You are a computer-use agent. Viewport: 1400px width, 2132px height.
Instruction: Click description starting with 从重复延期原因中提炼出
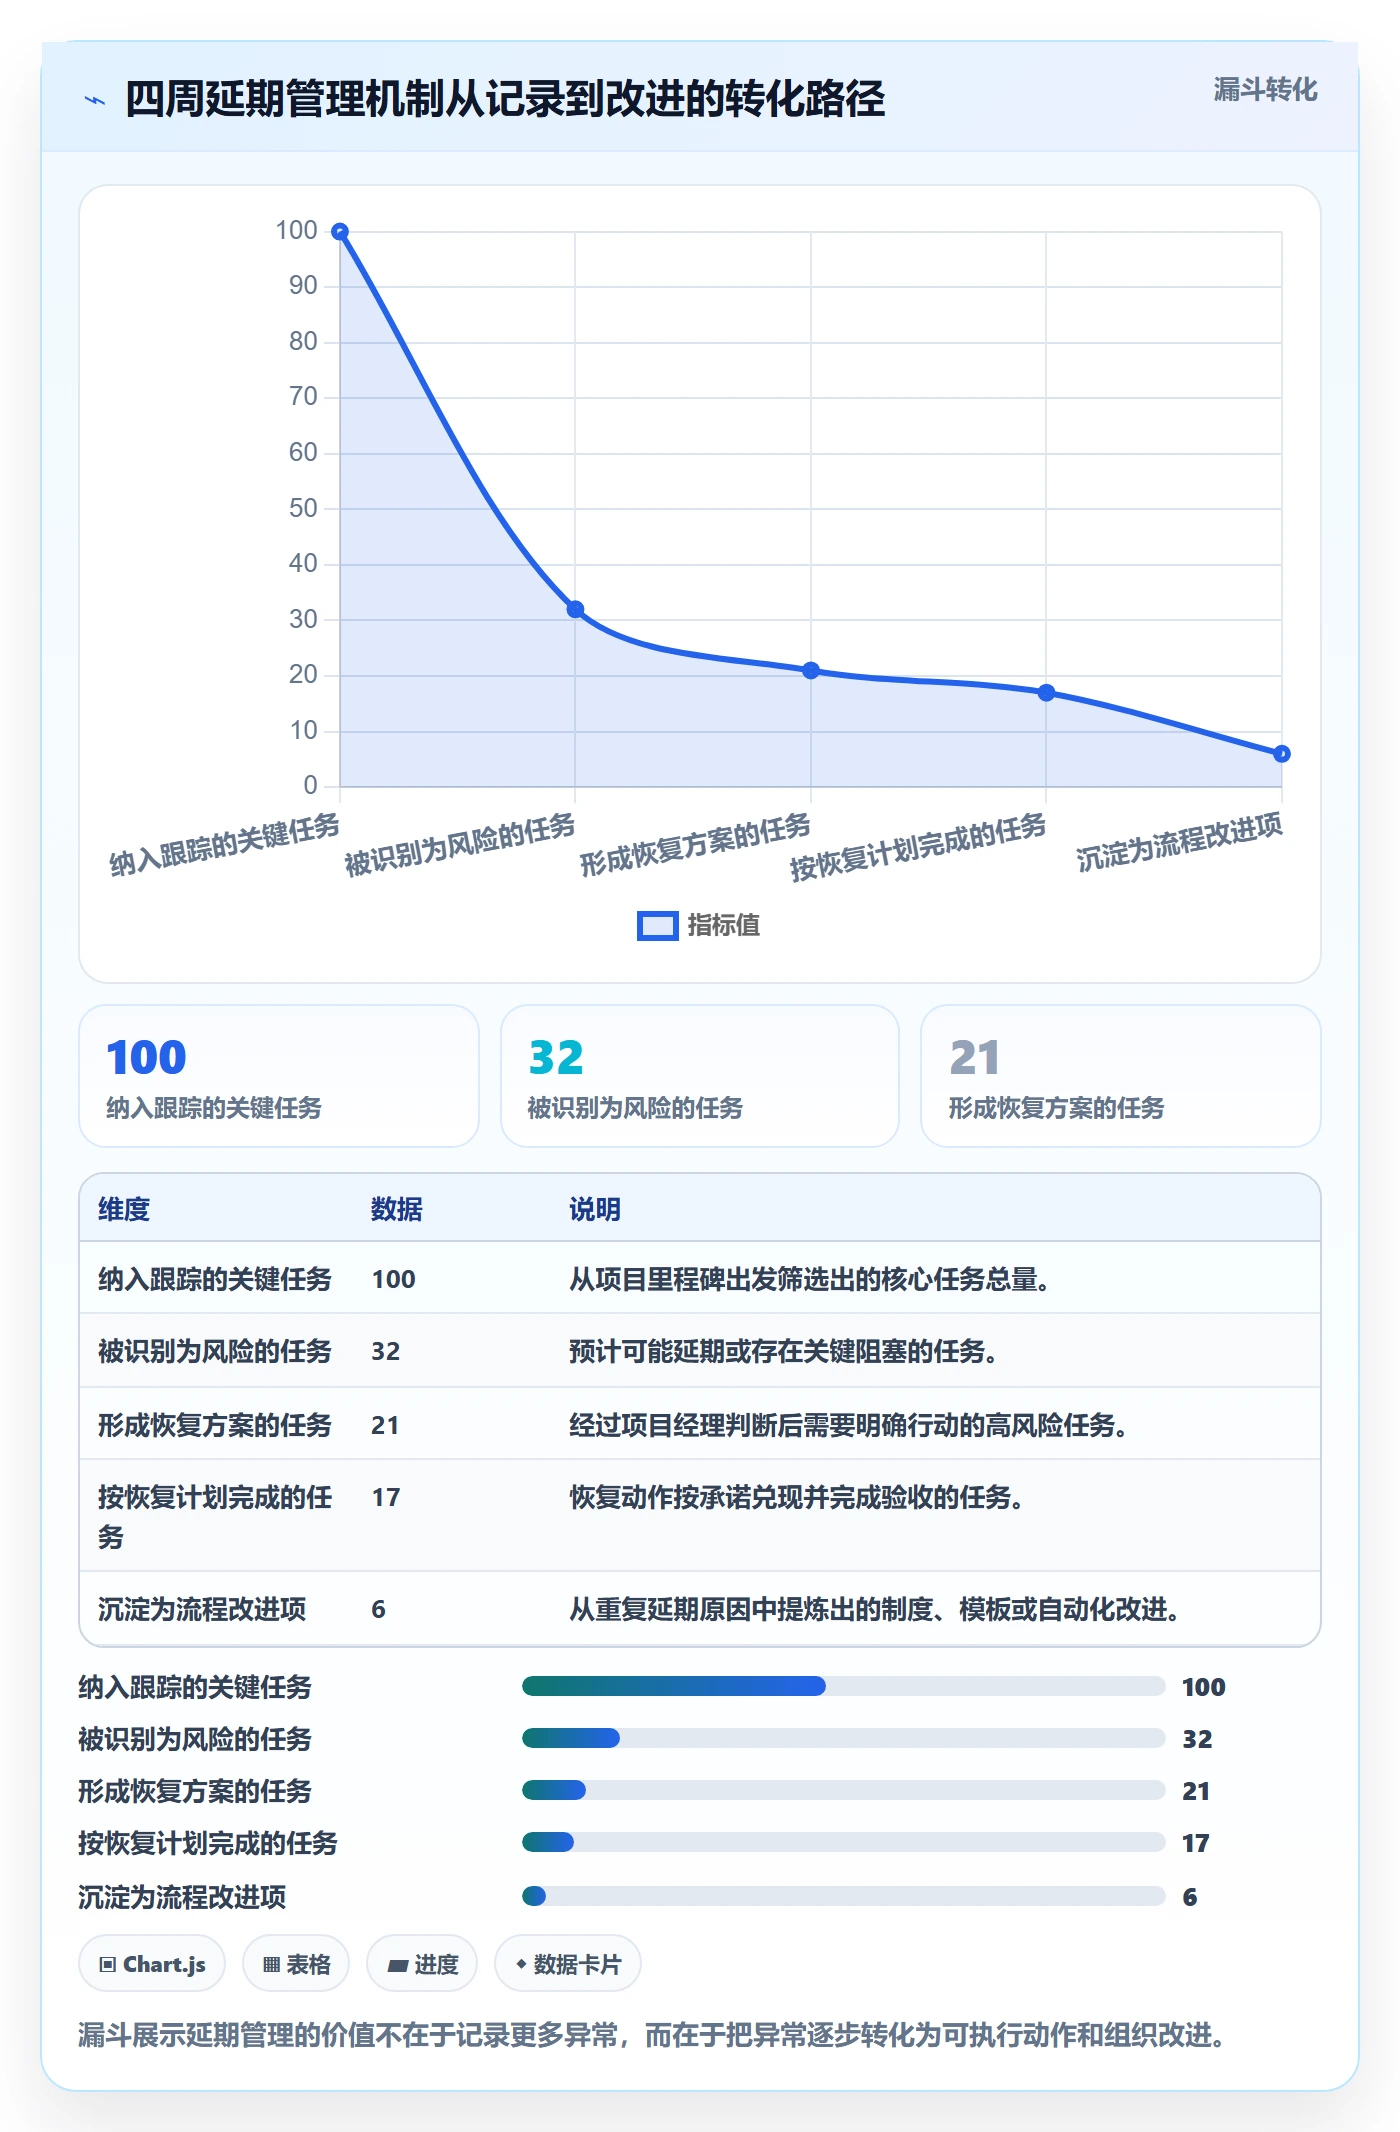coord(875,1609)
